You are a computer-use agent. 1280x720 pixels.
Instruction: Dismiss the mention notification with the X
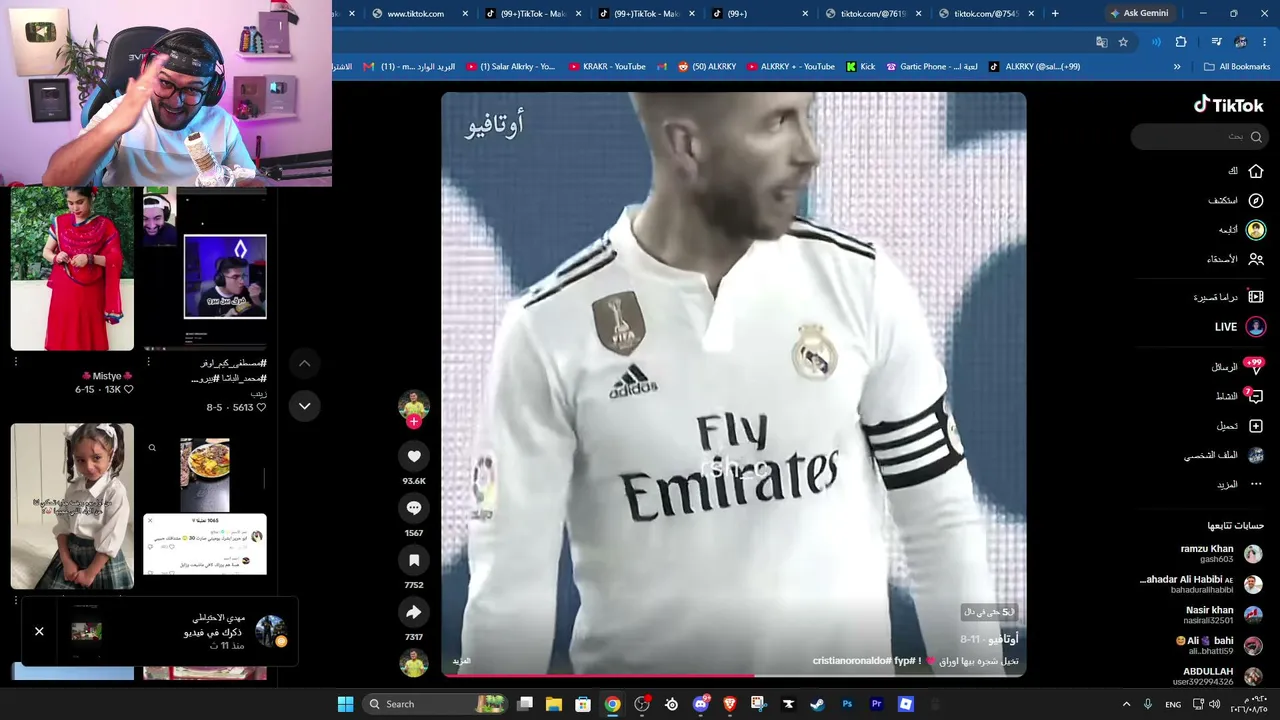[39, 631]
